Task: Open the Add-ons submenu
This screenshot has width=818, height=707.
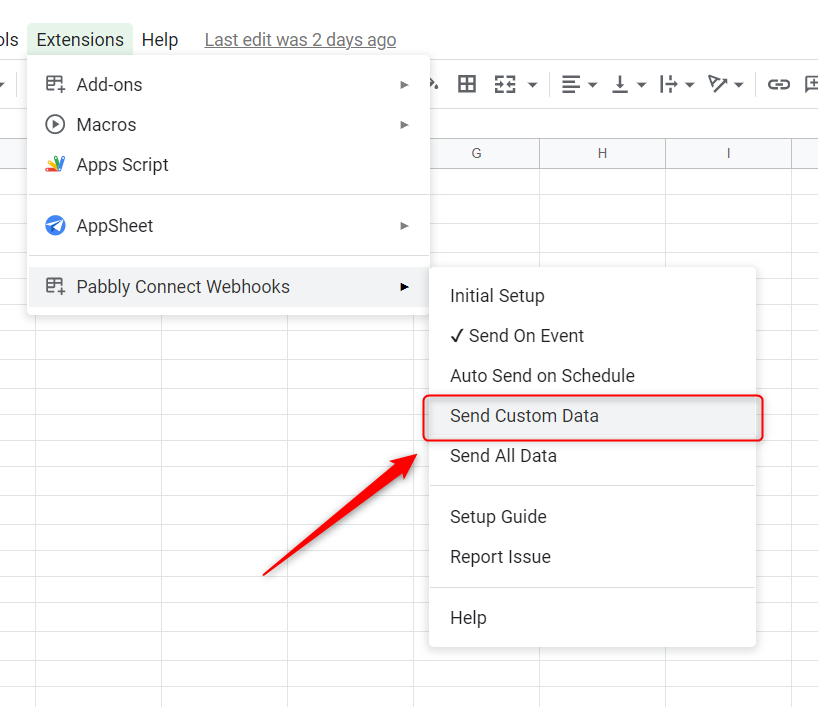Action: 228,85
